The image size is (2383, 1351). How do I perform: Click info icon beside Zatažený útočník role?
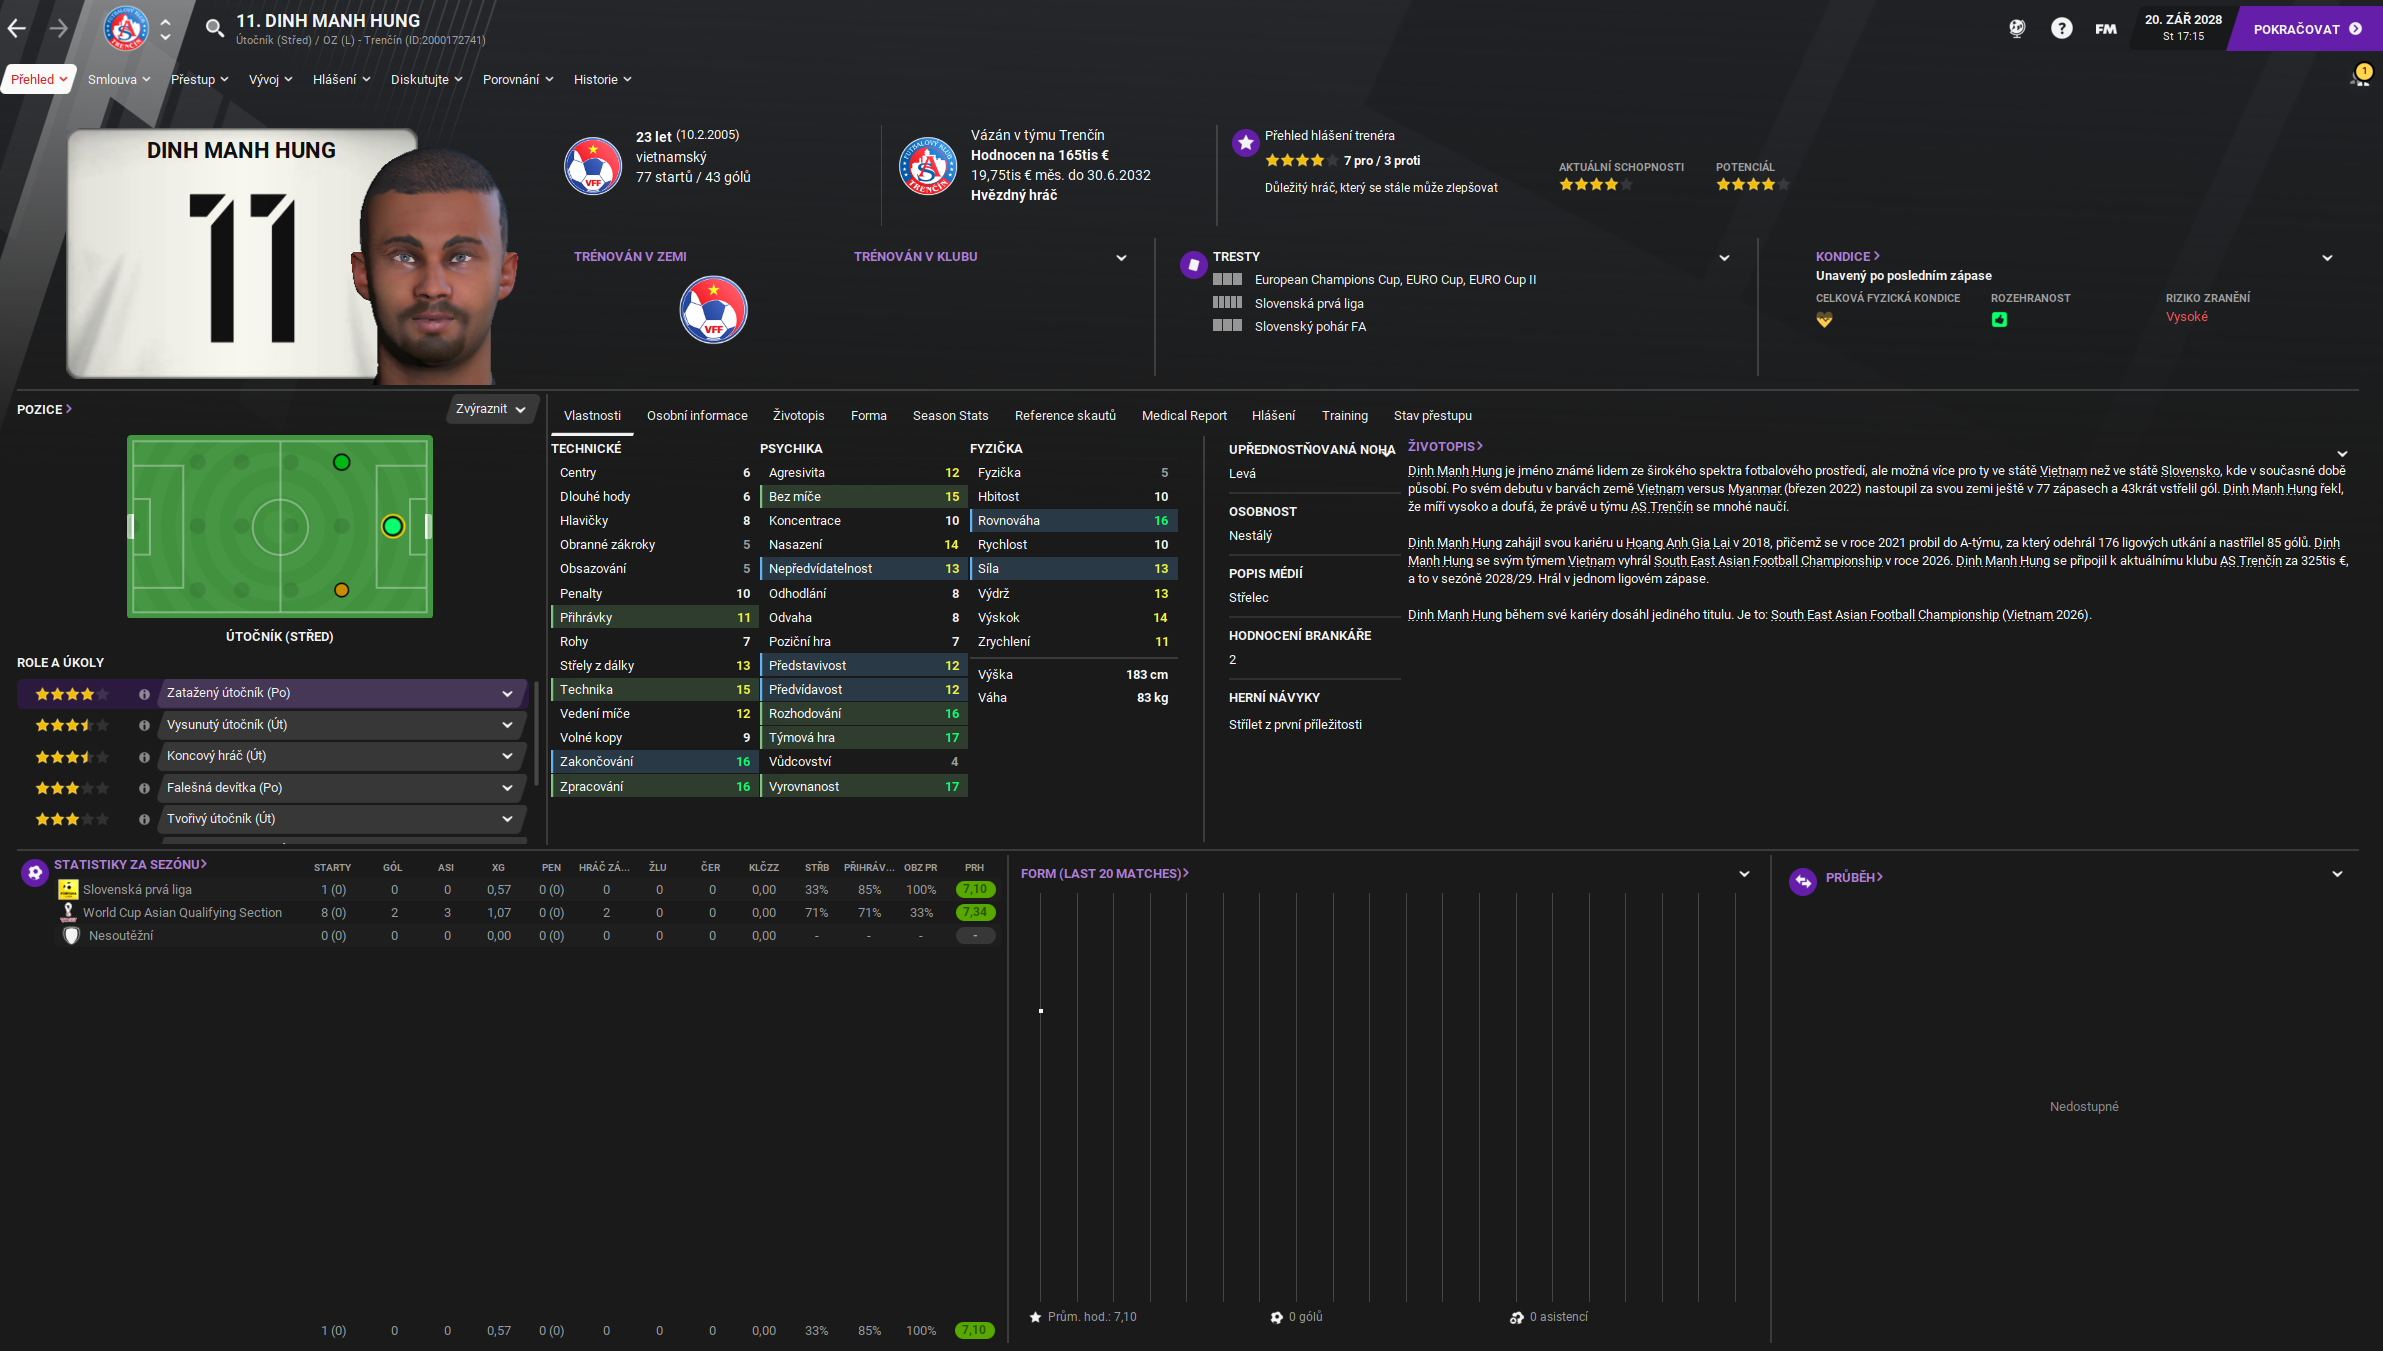click(144, 694)
